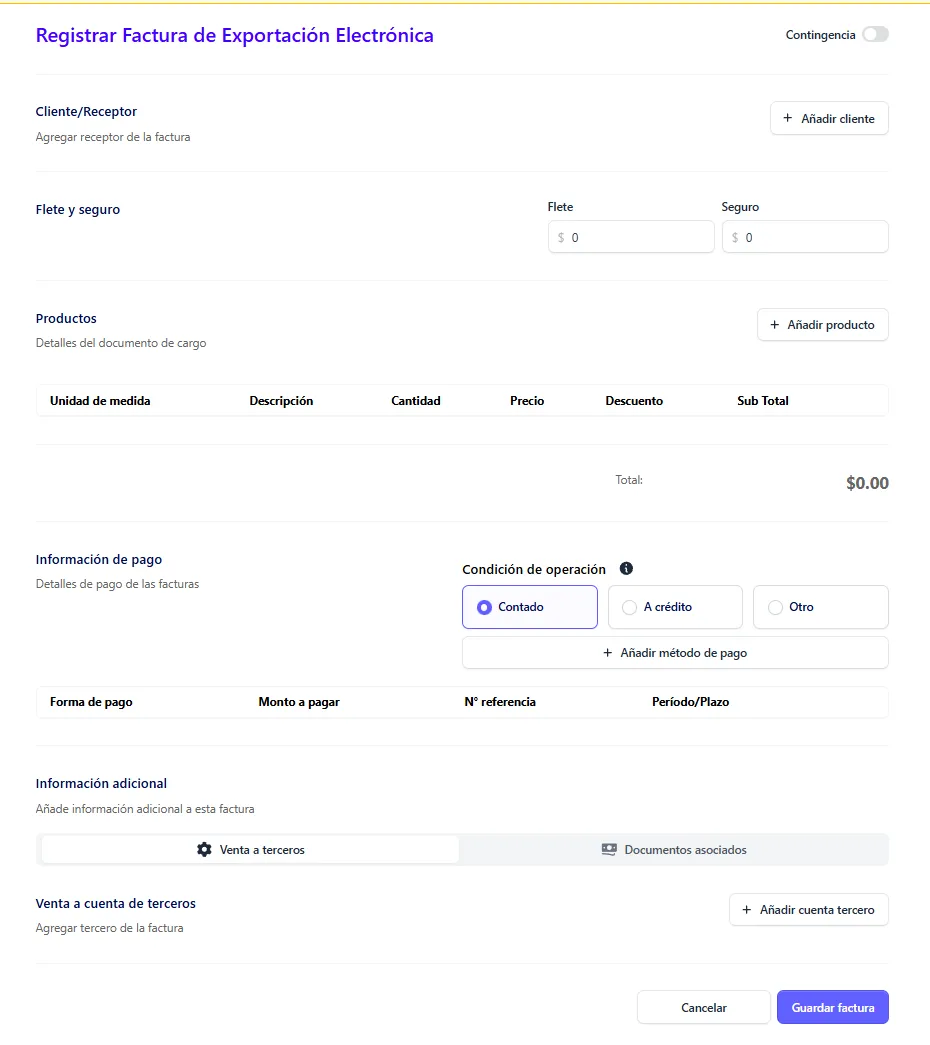The image size is (930, 1045).
Task: Enable the Contingencia toggle switch
Action: tap(875, 35)
